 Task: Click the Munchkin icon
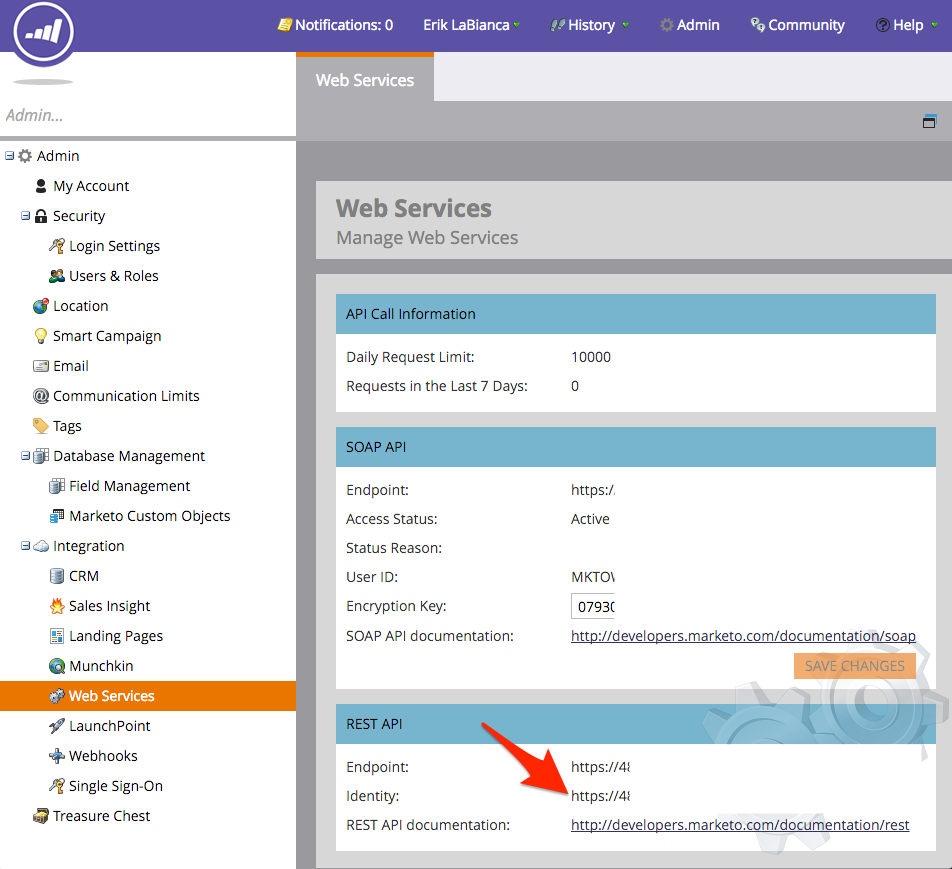click(57, 666)
